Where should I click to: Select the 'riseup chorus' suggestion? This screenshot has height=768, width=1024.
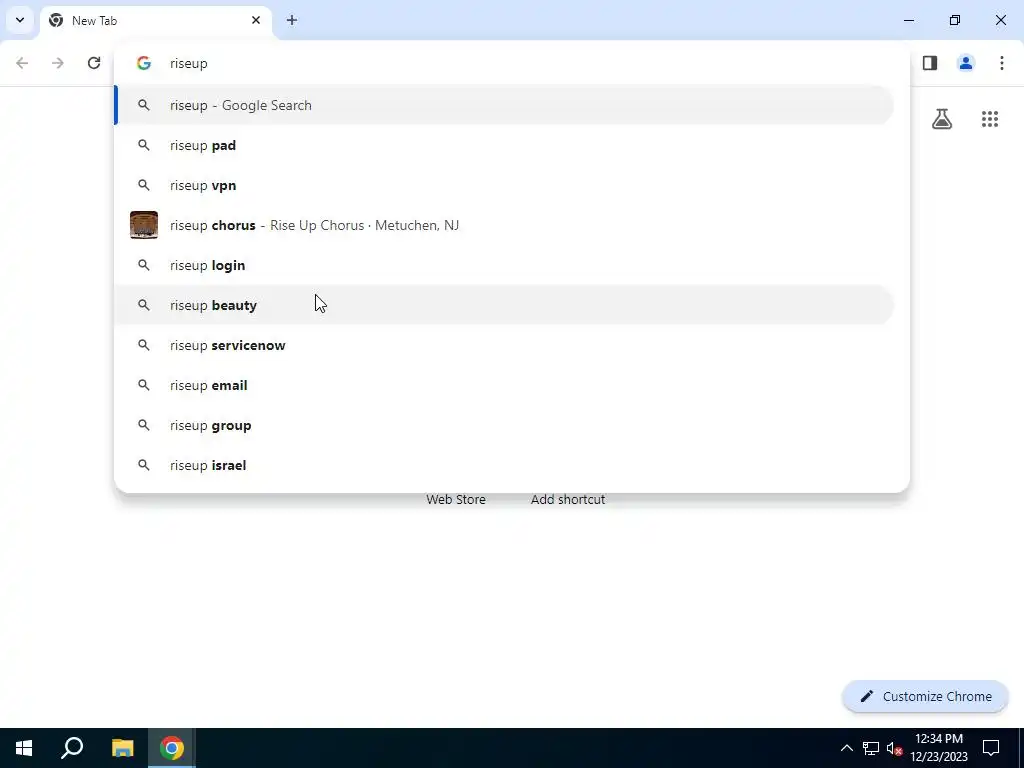pyautogui.click(x=504, y=225)
